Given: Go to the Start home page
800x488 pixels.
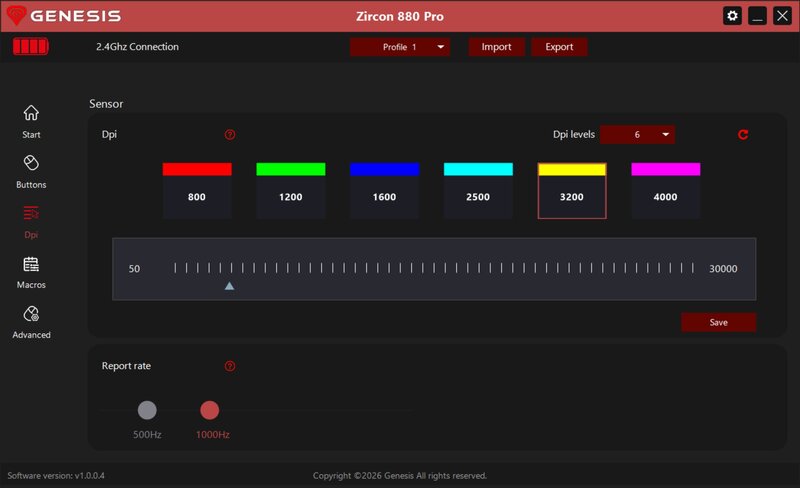Looking at the screenshot, I should [x=31, y=121].
